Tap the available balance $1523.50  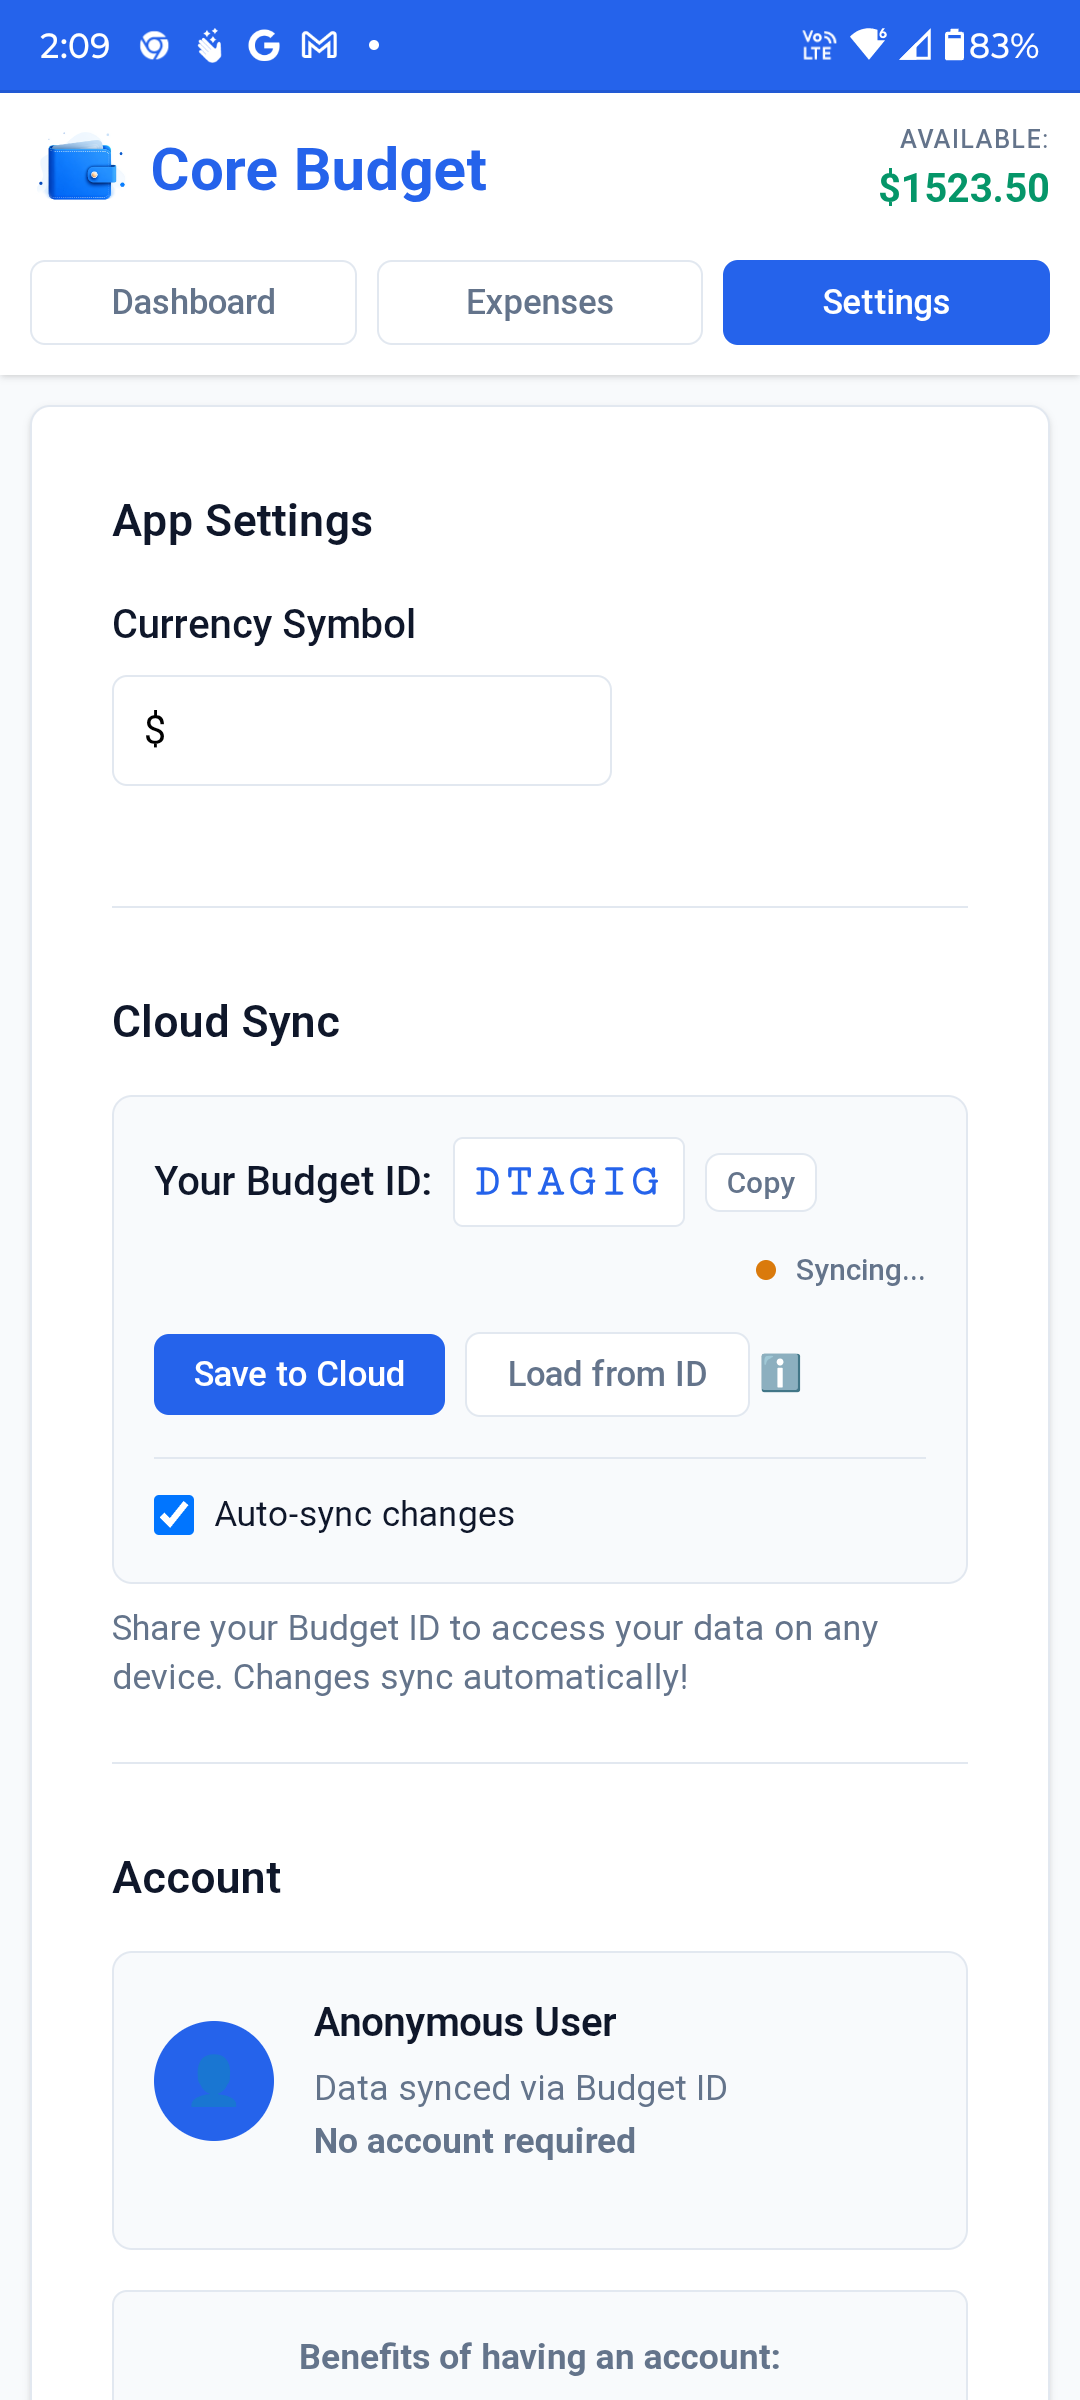(x=964, y=188)
